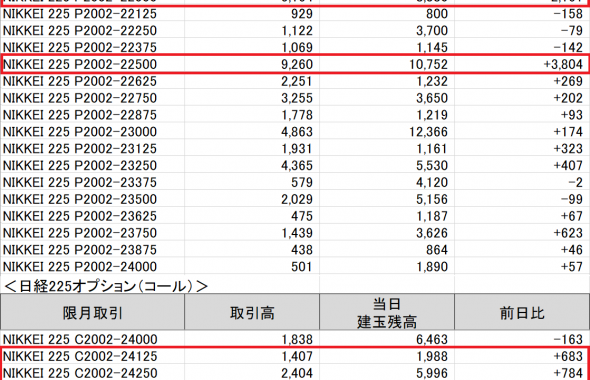Image resolution: width=590 pixels, height=380 pixels.
Task: Click the change value +784
Action: 568,373
